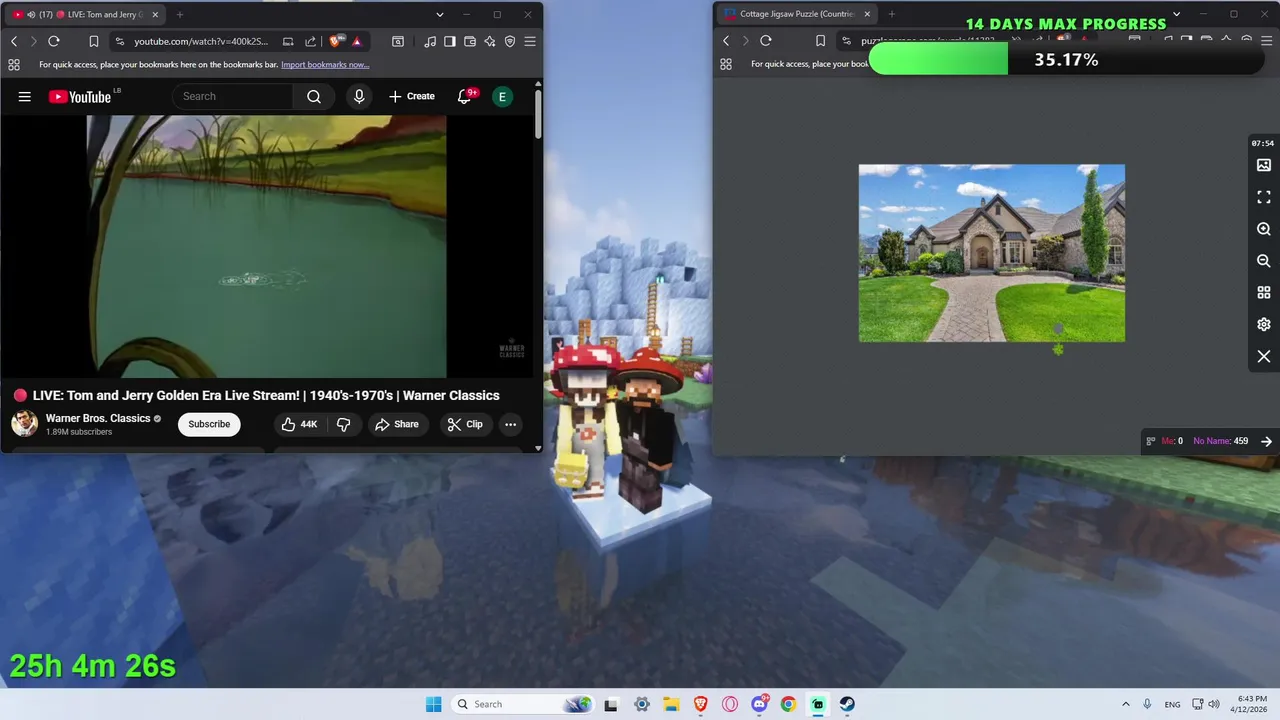
Task: Click the Brave Rewards triangle icon
Action: coord(356,41)
